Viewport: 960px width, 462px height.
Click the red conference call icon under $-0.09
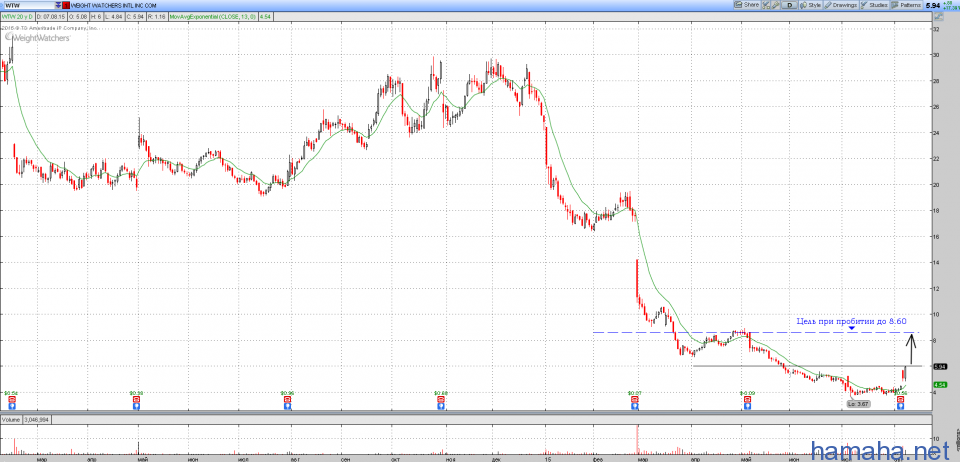(x=747, y=398)
